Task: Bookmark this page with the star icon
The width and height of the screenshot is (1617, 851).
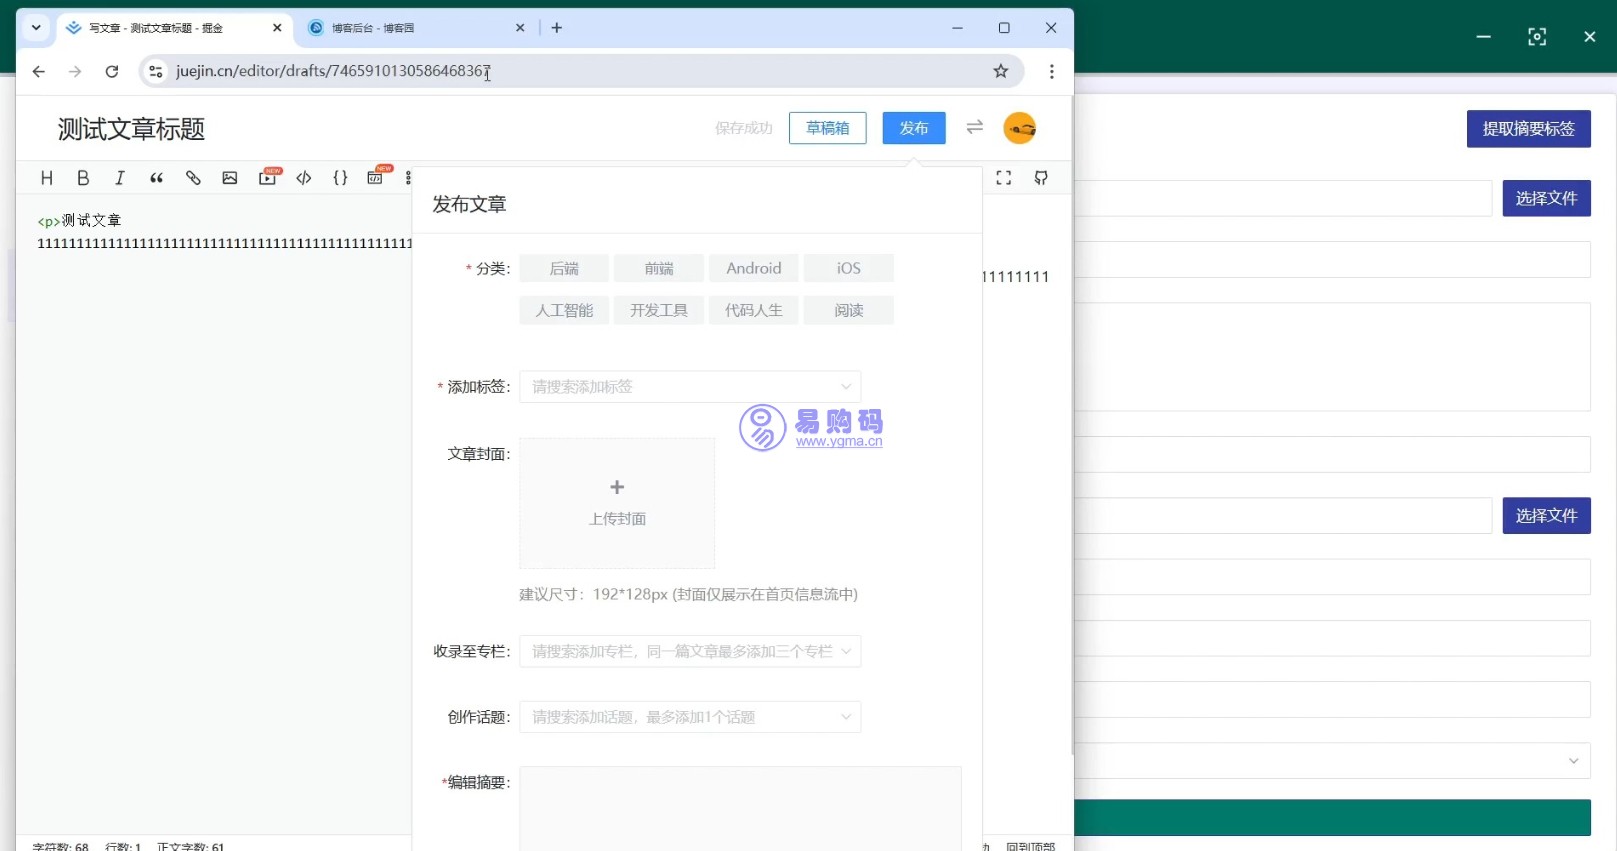Action: click(1000, 71)
